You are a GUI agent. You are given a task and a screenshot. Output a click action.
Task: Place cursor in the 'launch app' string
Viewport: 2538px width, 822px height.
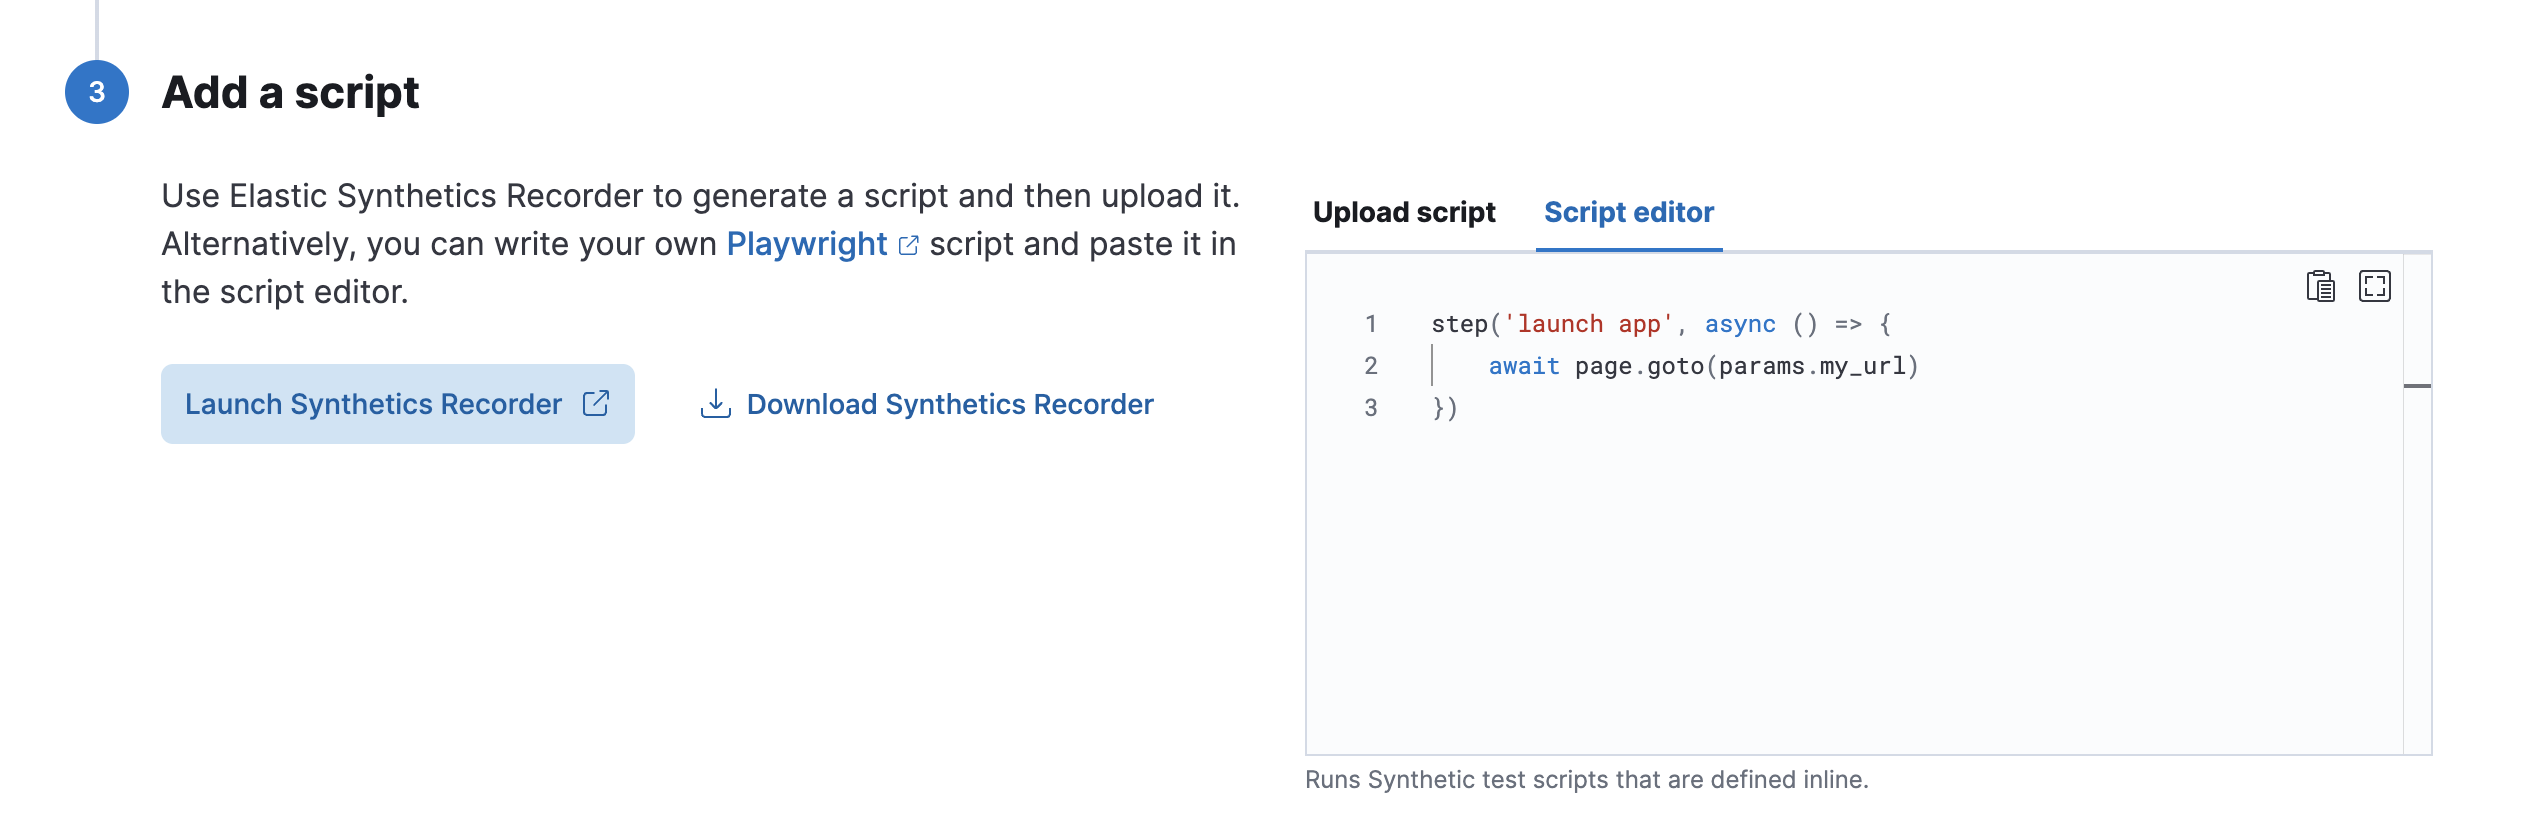pos(1588,324)
